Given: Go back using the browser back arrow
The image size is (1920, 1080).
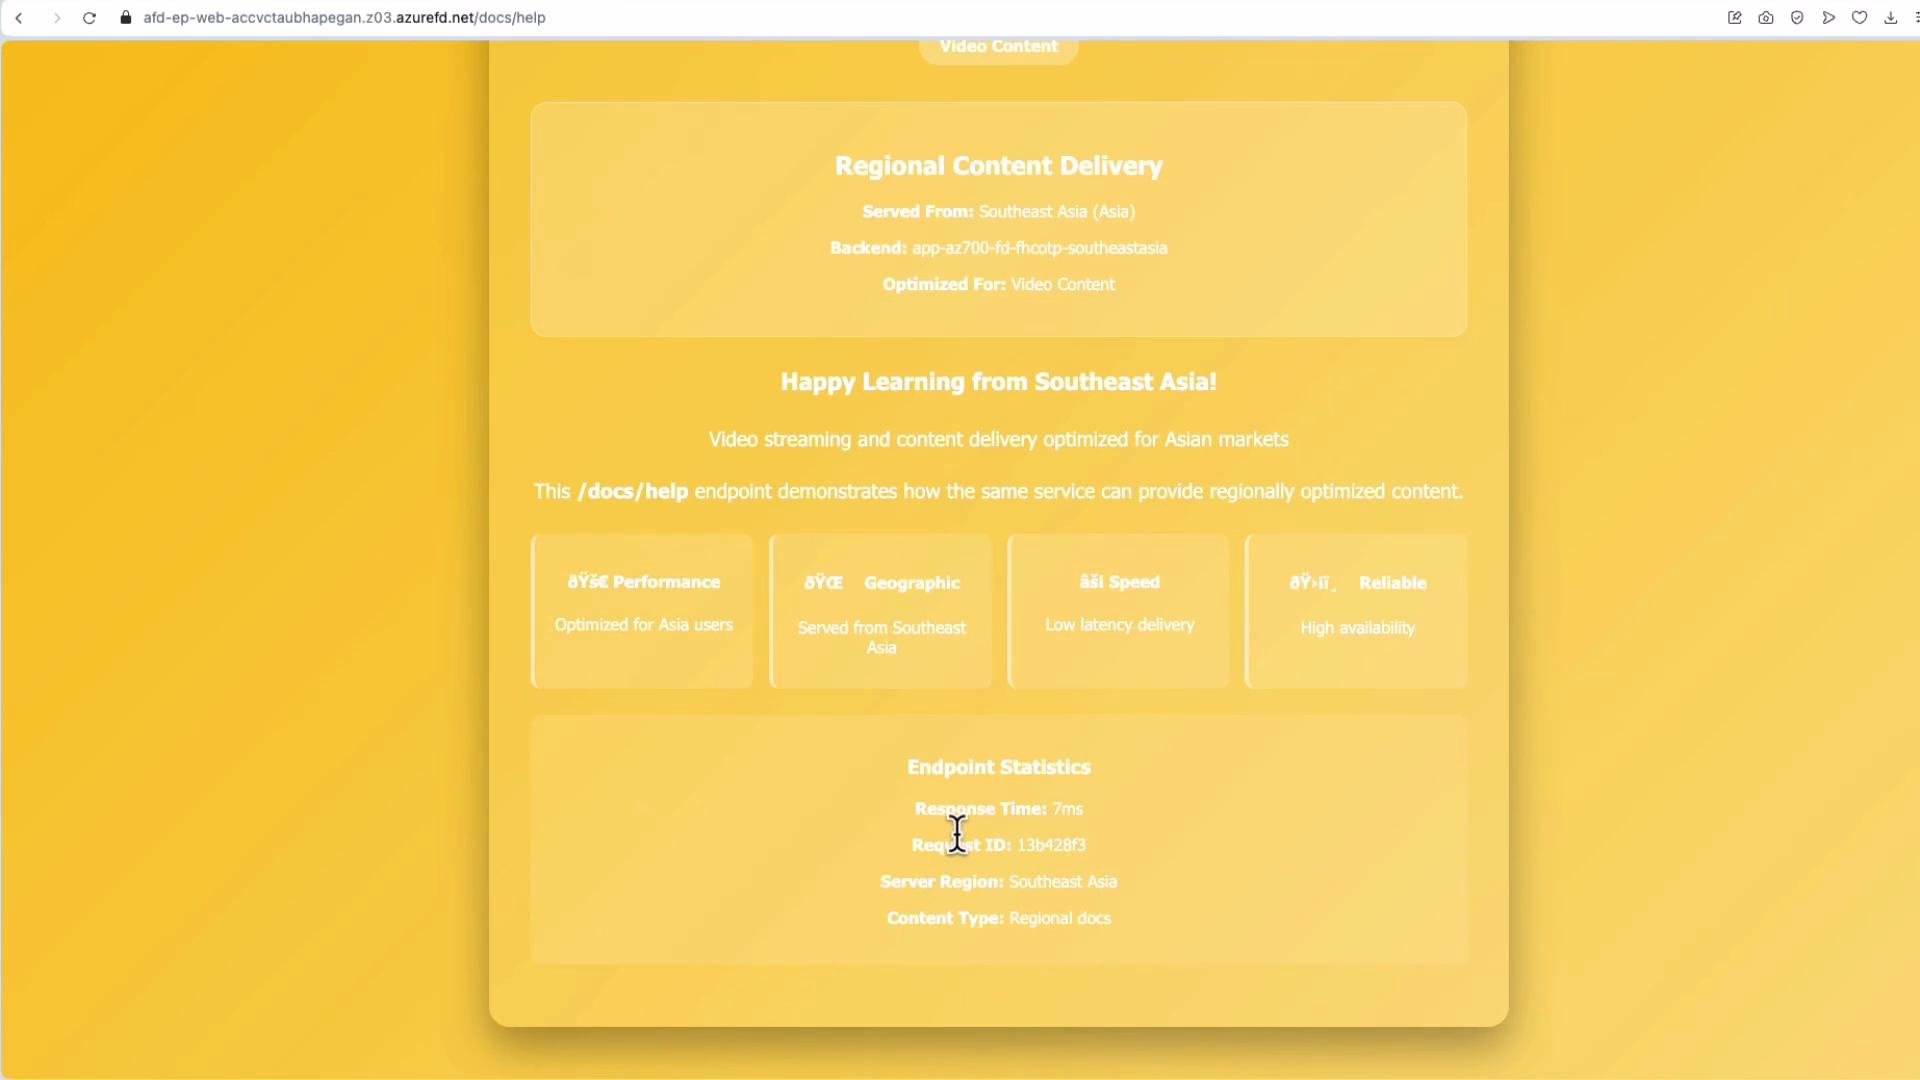Looking at the screenshot, I should click(19, 18).
